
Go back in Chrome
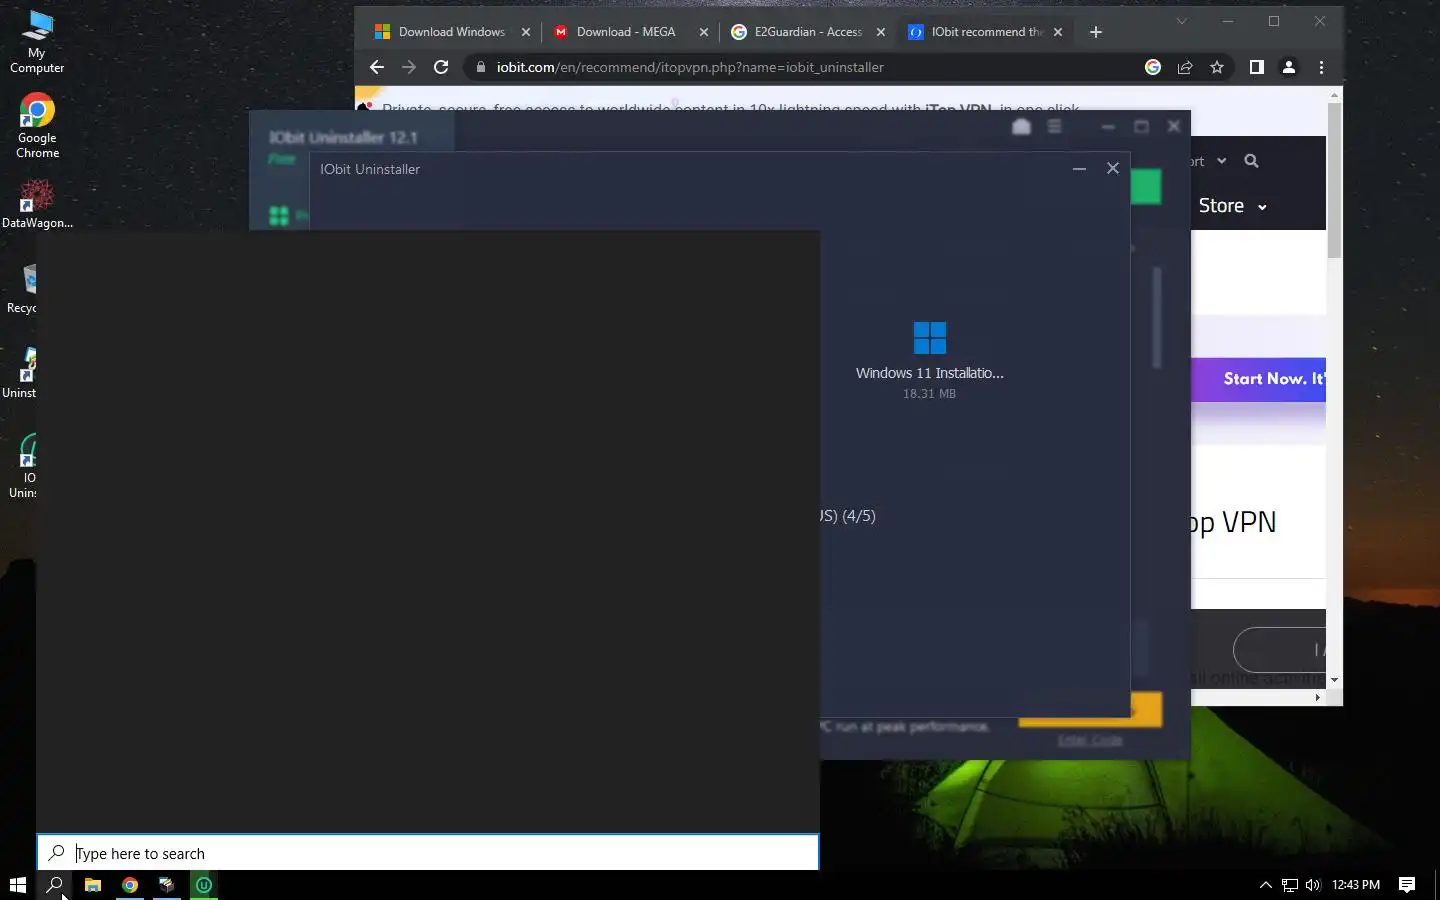[377, 67]
